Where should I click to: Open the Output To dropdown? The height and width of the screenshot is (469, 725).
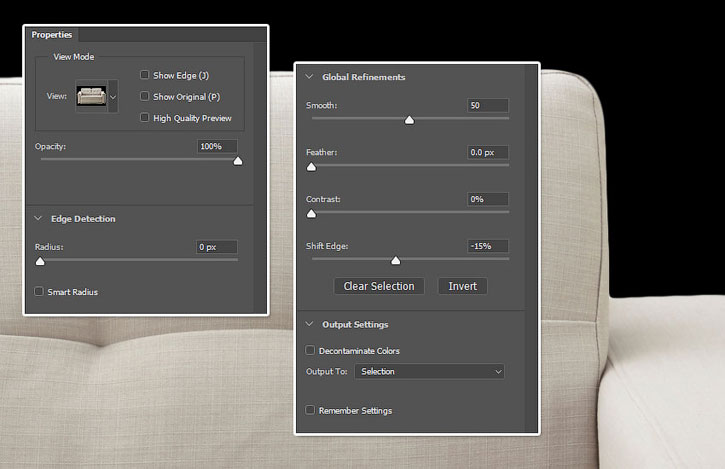pyautogui.click(x=430, y=371)
